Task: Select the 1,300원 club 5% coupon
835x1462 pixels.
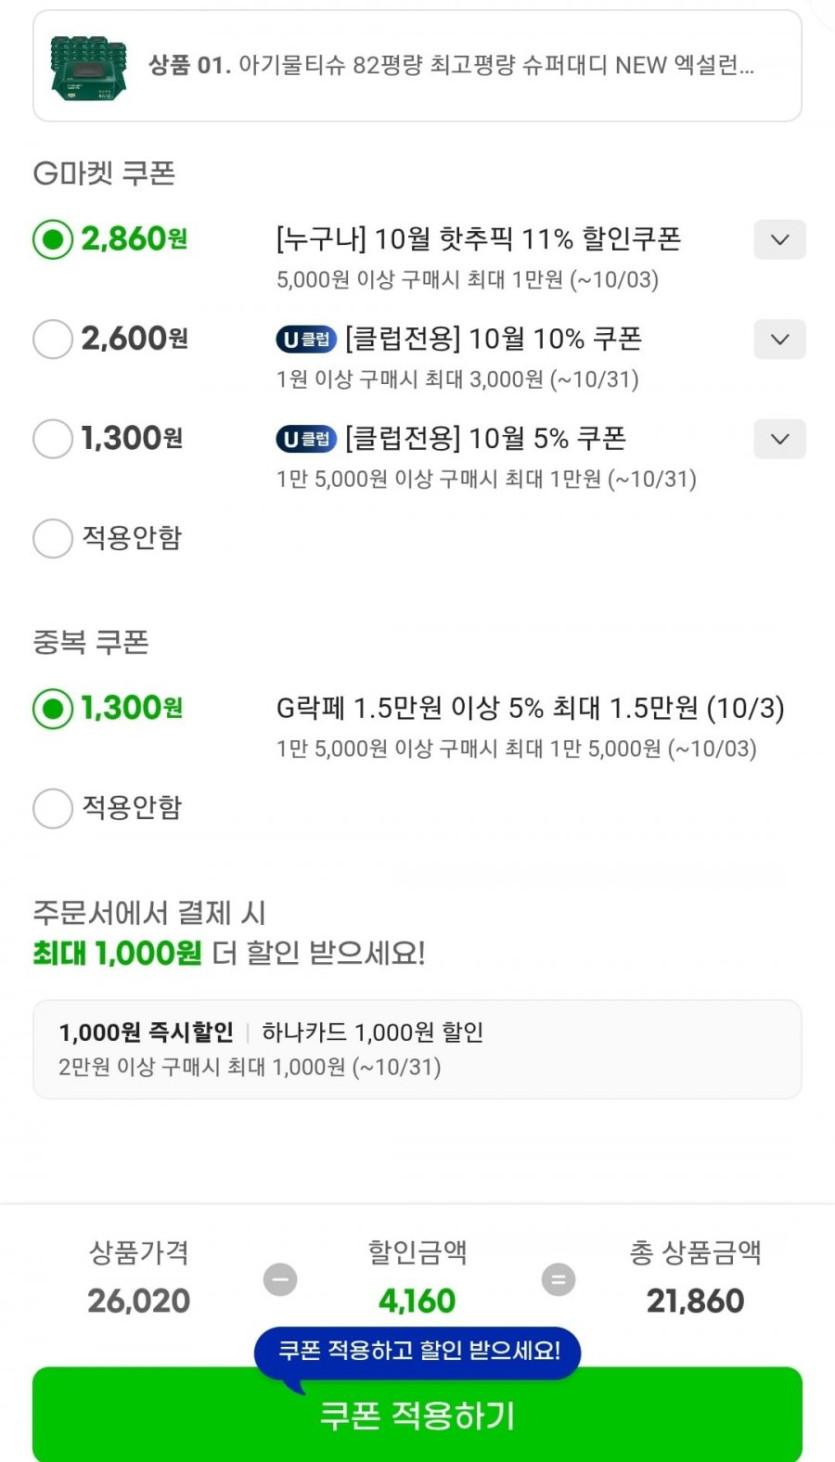Action: pos(53,439)
